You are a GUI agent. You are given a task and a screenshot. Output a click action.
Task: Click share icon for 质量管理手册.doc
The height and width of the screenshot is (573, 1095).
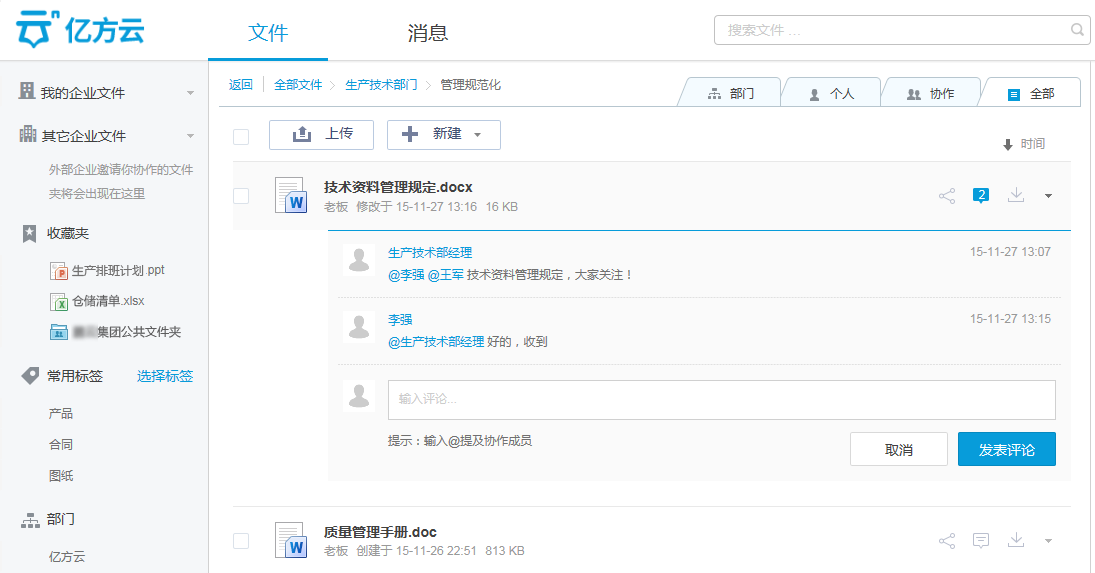[x=947, y=541]
